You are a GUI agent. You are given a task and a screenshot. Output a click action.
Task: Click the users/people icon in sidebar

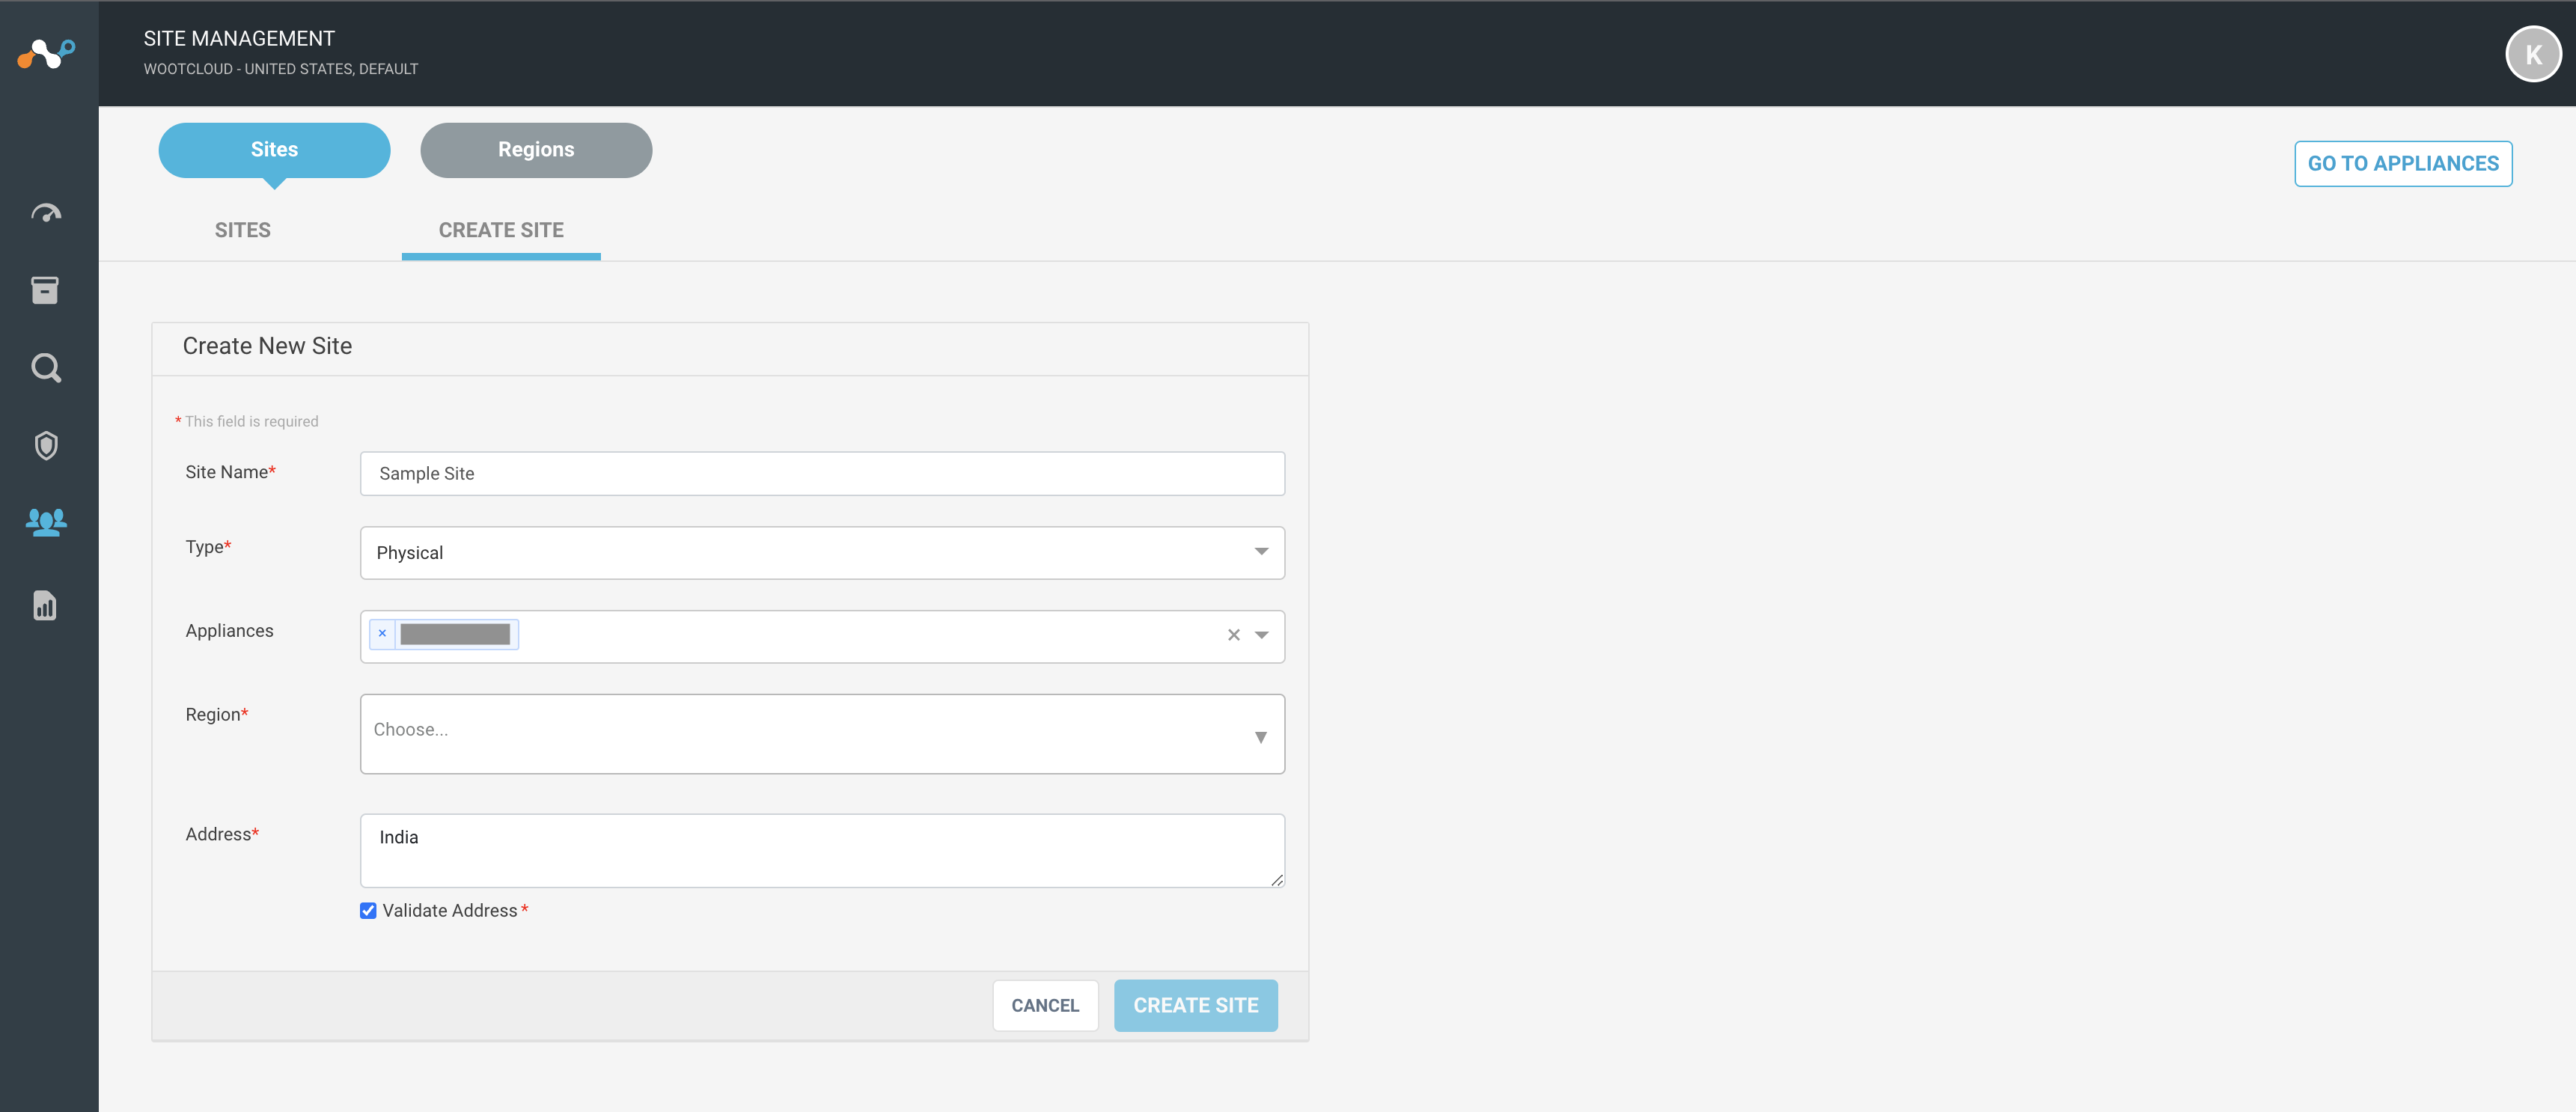click(46, 522)
